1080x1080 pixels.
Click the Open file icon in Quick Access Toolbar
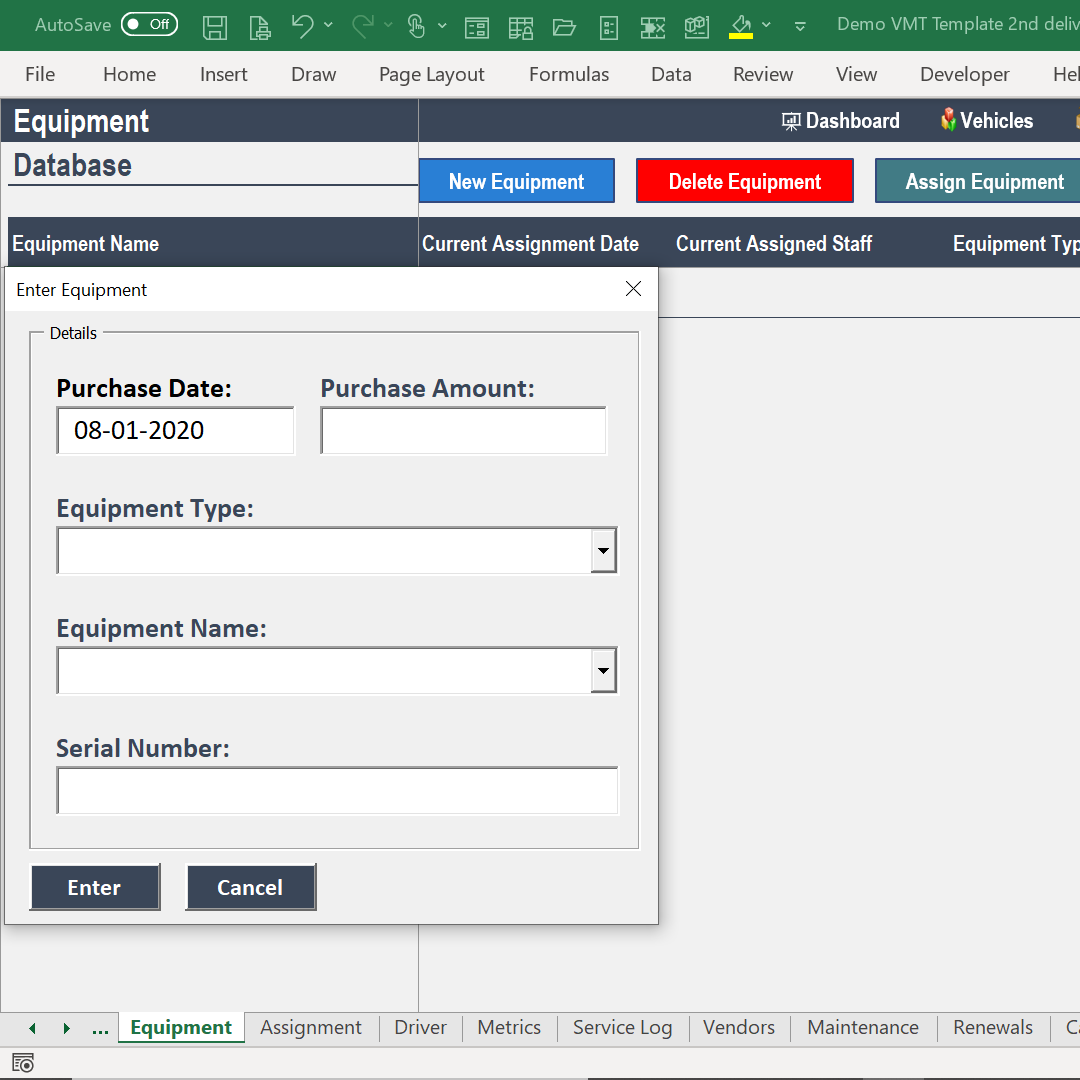tap(565, 27)
